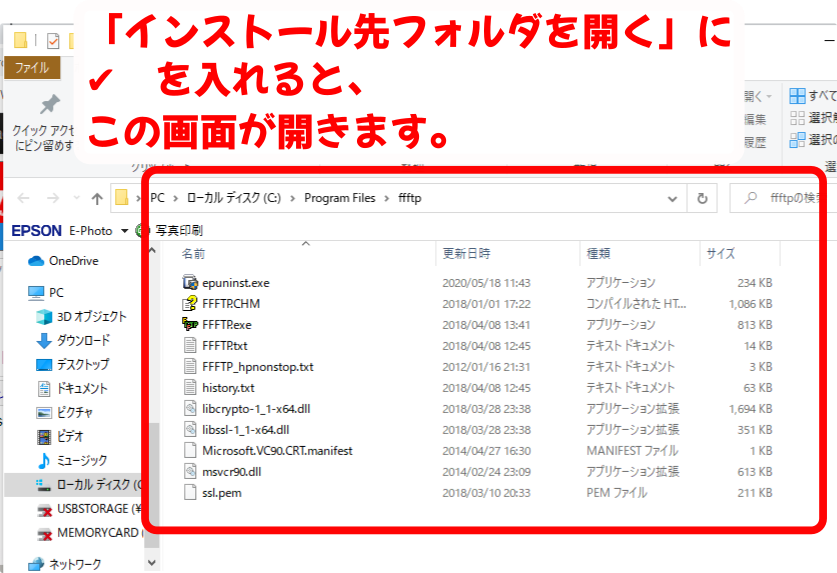Open 3D オブジェクト folder in sidebar
The image size is (837, 573).
[81, 316]
